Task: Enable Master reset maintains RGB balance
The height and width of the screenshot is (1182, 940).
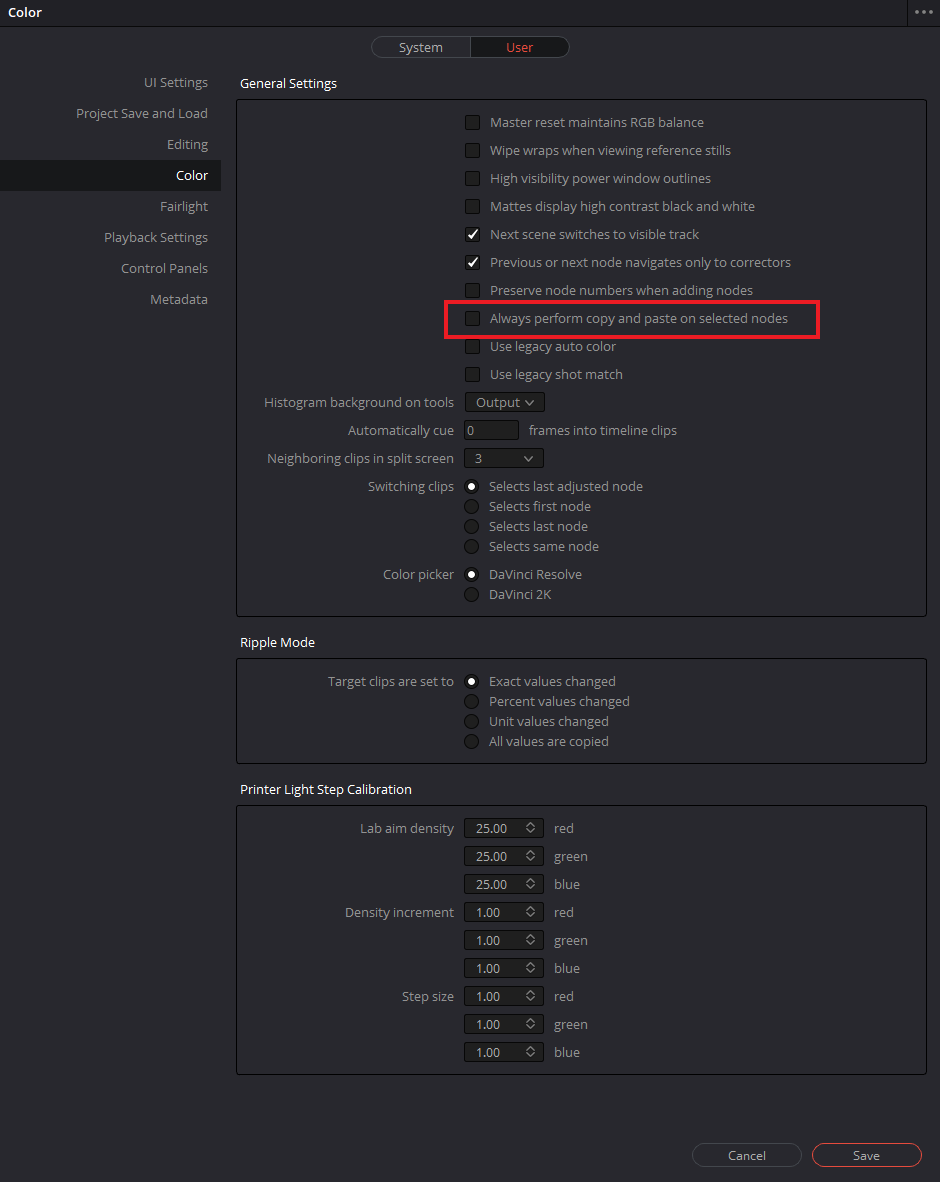Action: (x=473, y=122)
